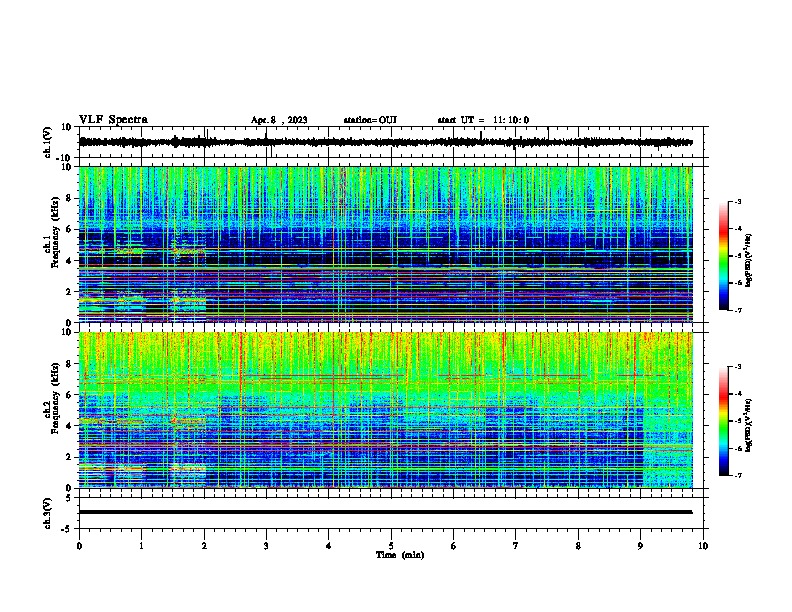Click time axis tick label "9" at bottom

coord(640,546)
